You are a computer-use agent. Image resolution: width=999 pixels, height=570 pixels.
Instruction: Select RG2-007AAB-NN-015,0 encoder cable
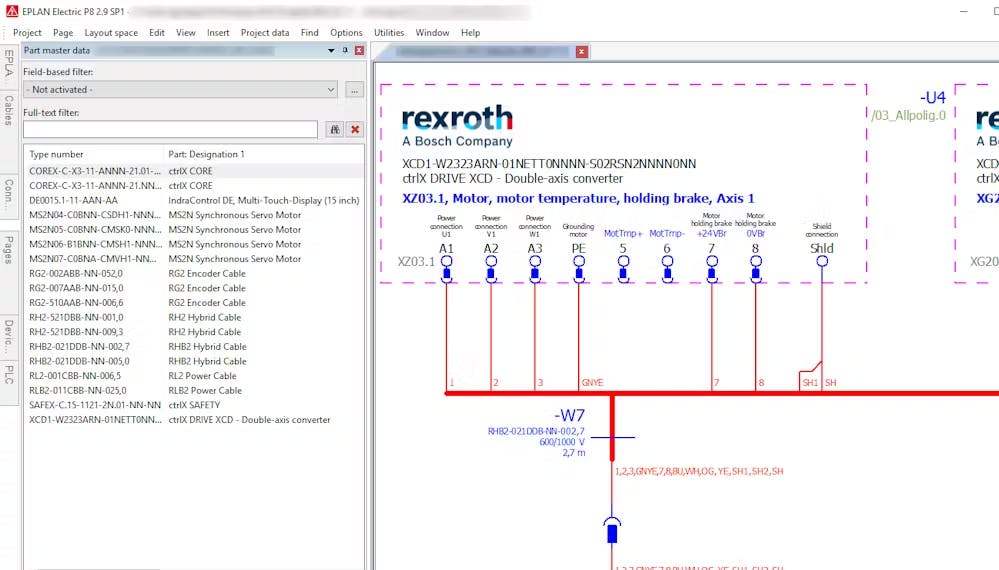[194, 288]
